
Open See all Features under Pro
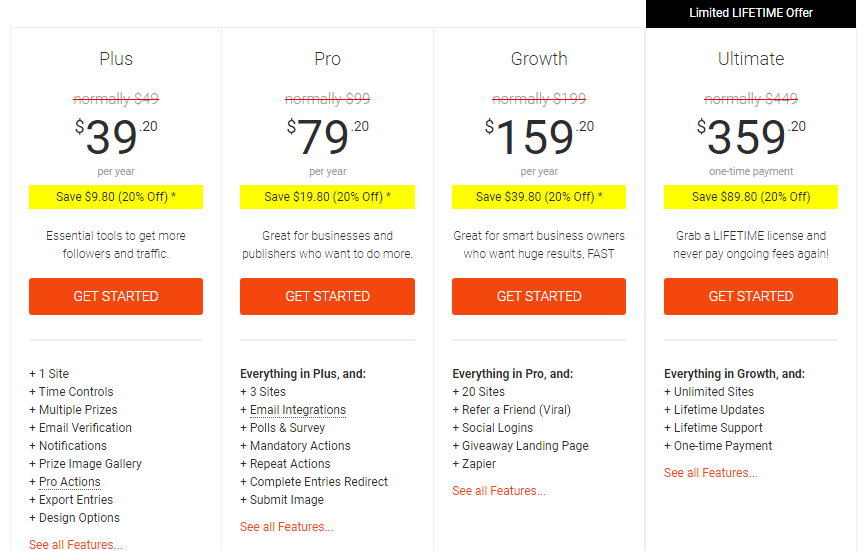(x=287, y=527)
